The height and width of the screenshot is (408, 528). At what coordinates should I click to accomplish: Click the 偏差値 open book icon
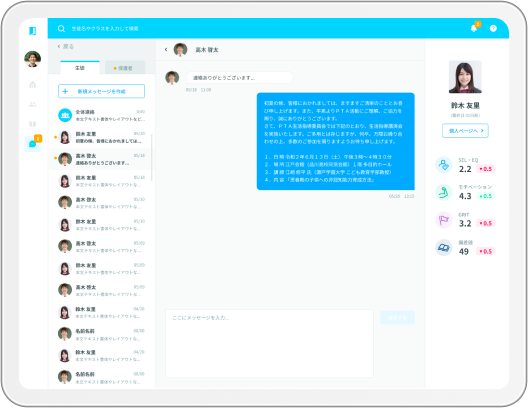tap(444, 248)
